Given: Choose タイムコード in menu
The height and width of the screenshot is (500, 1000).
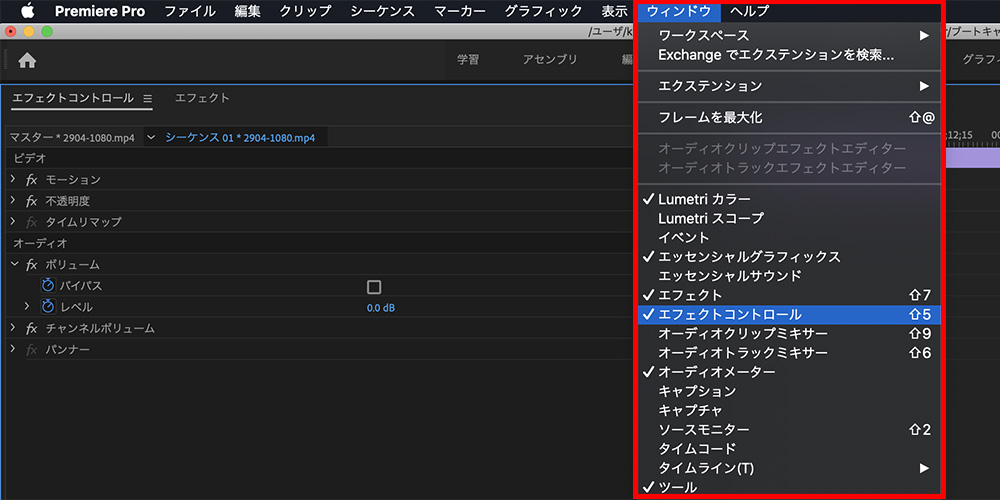Looking at the screenshot, I should click(x=791, y=449).
